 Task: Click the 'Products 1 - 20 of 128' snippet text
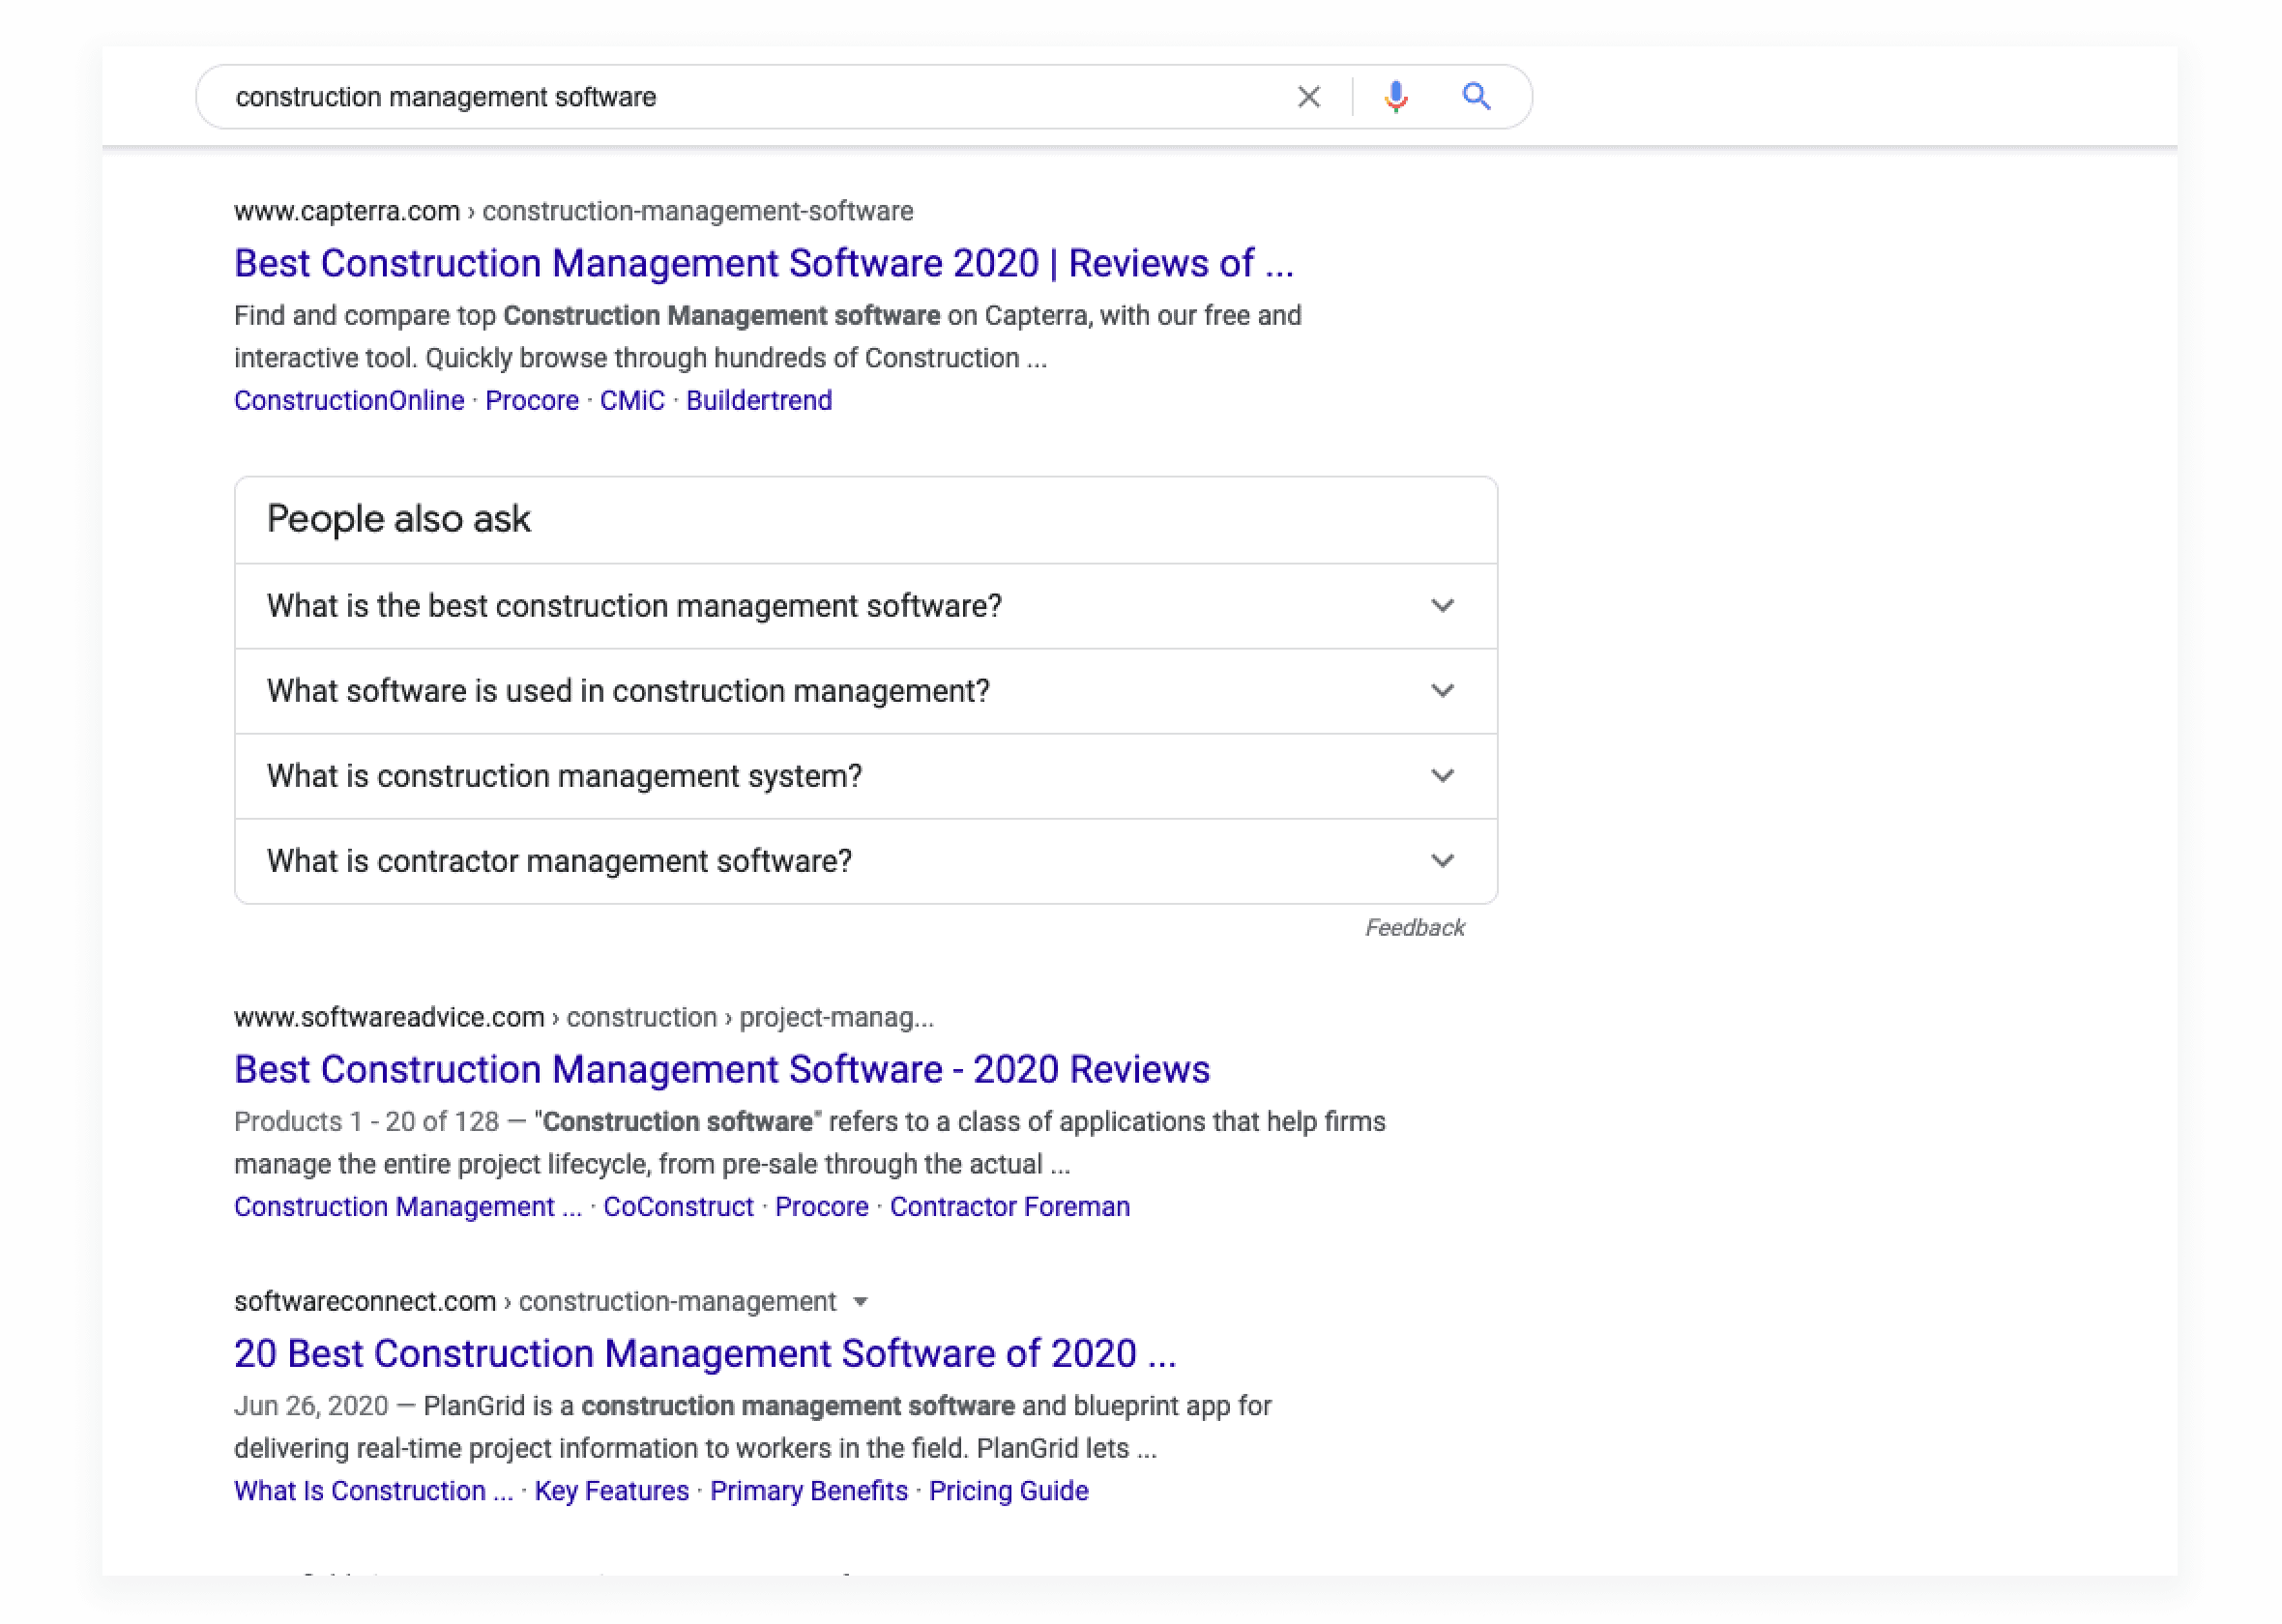coord(366,1121)
